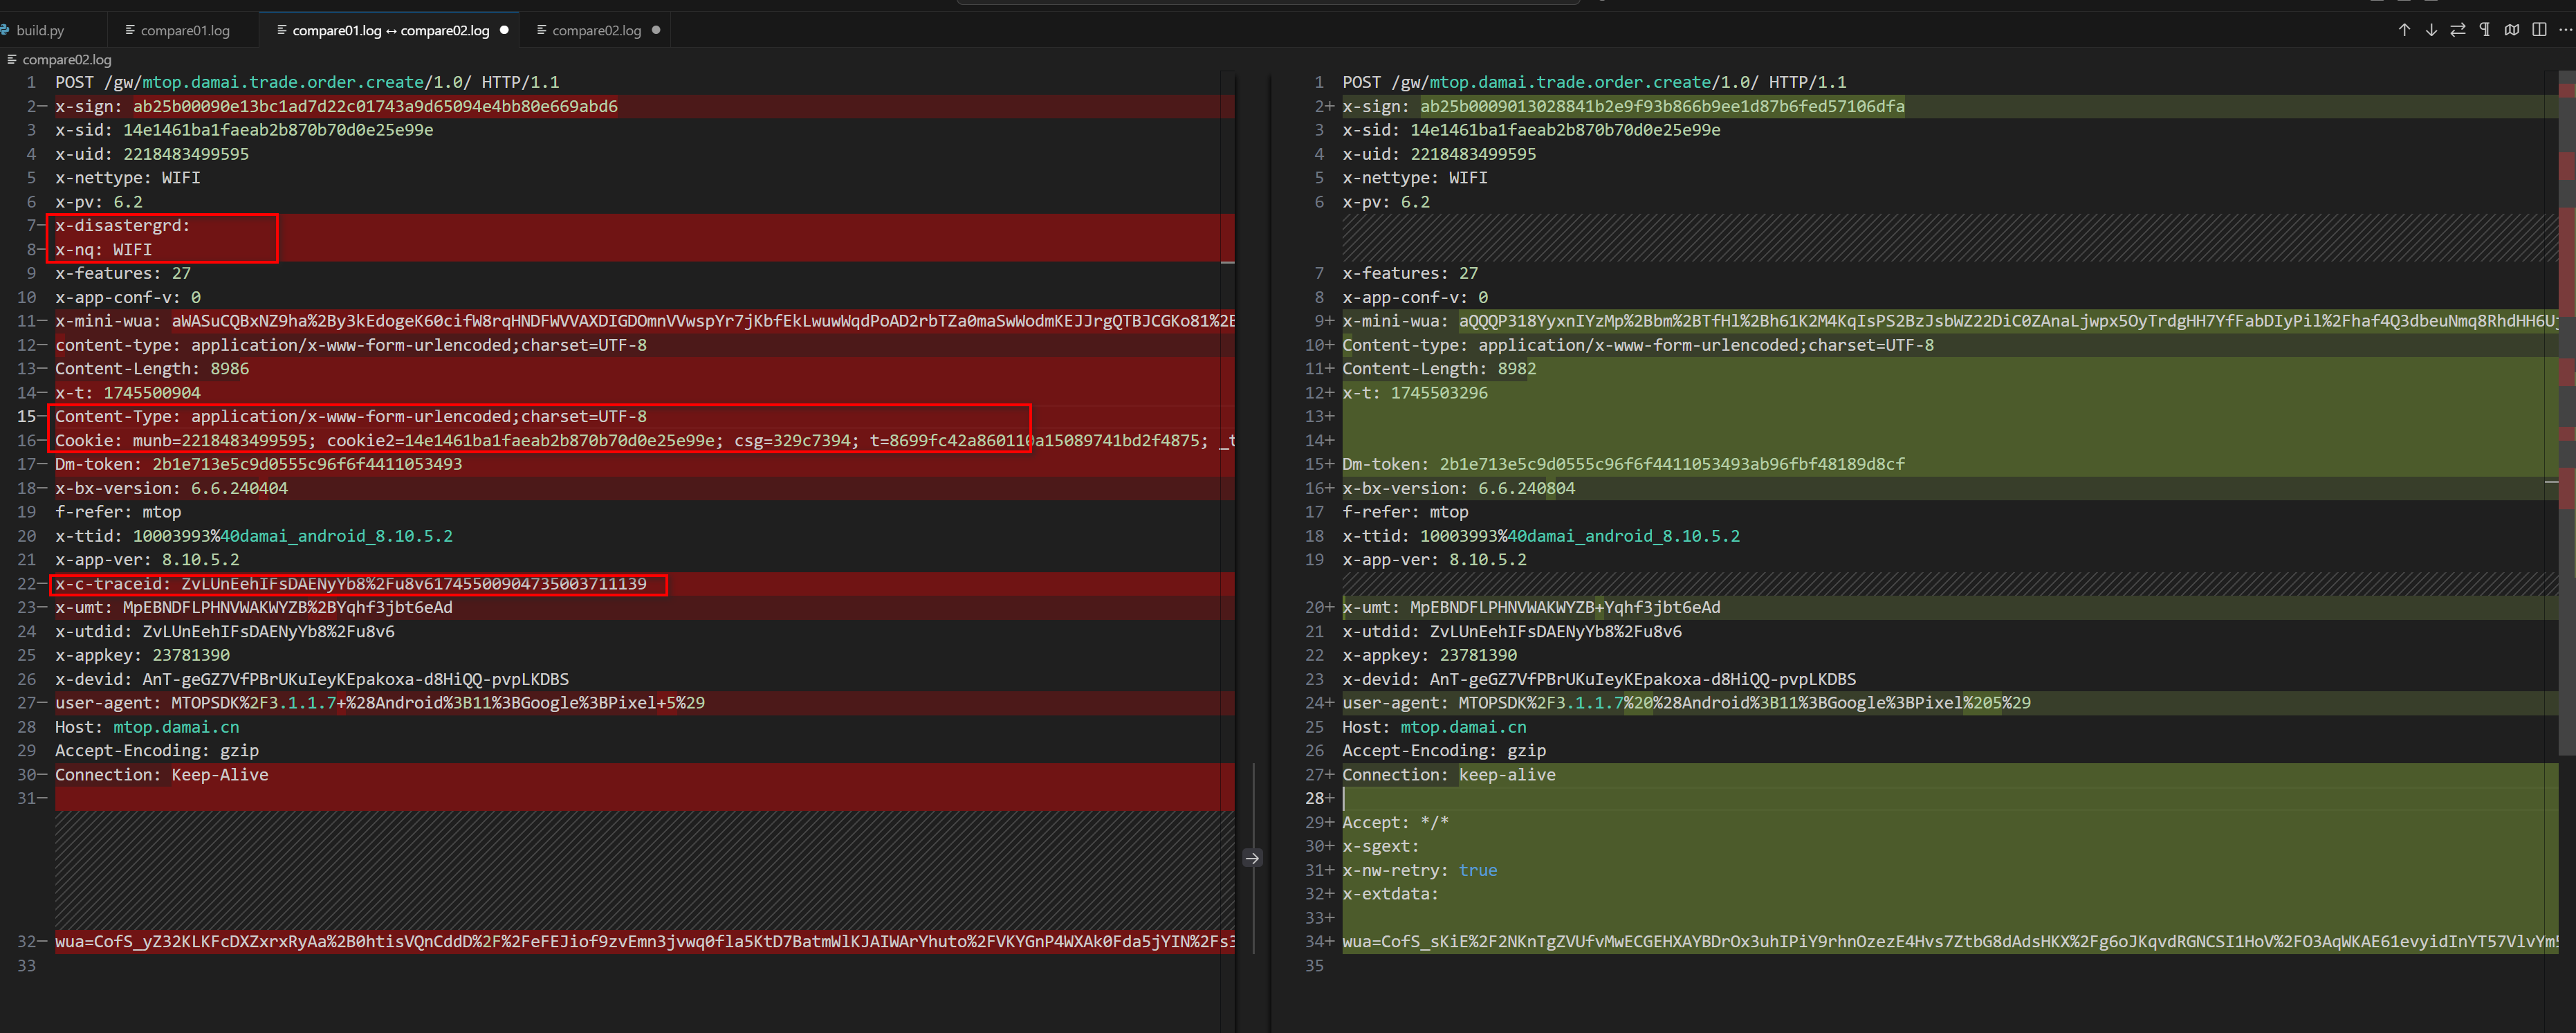Toggle the collapse unchanged regions map icon
The width and height of the screenshot is (2576, 1033).
pos(2512,30)
